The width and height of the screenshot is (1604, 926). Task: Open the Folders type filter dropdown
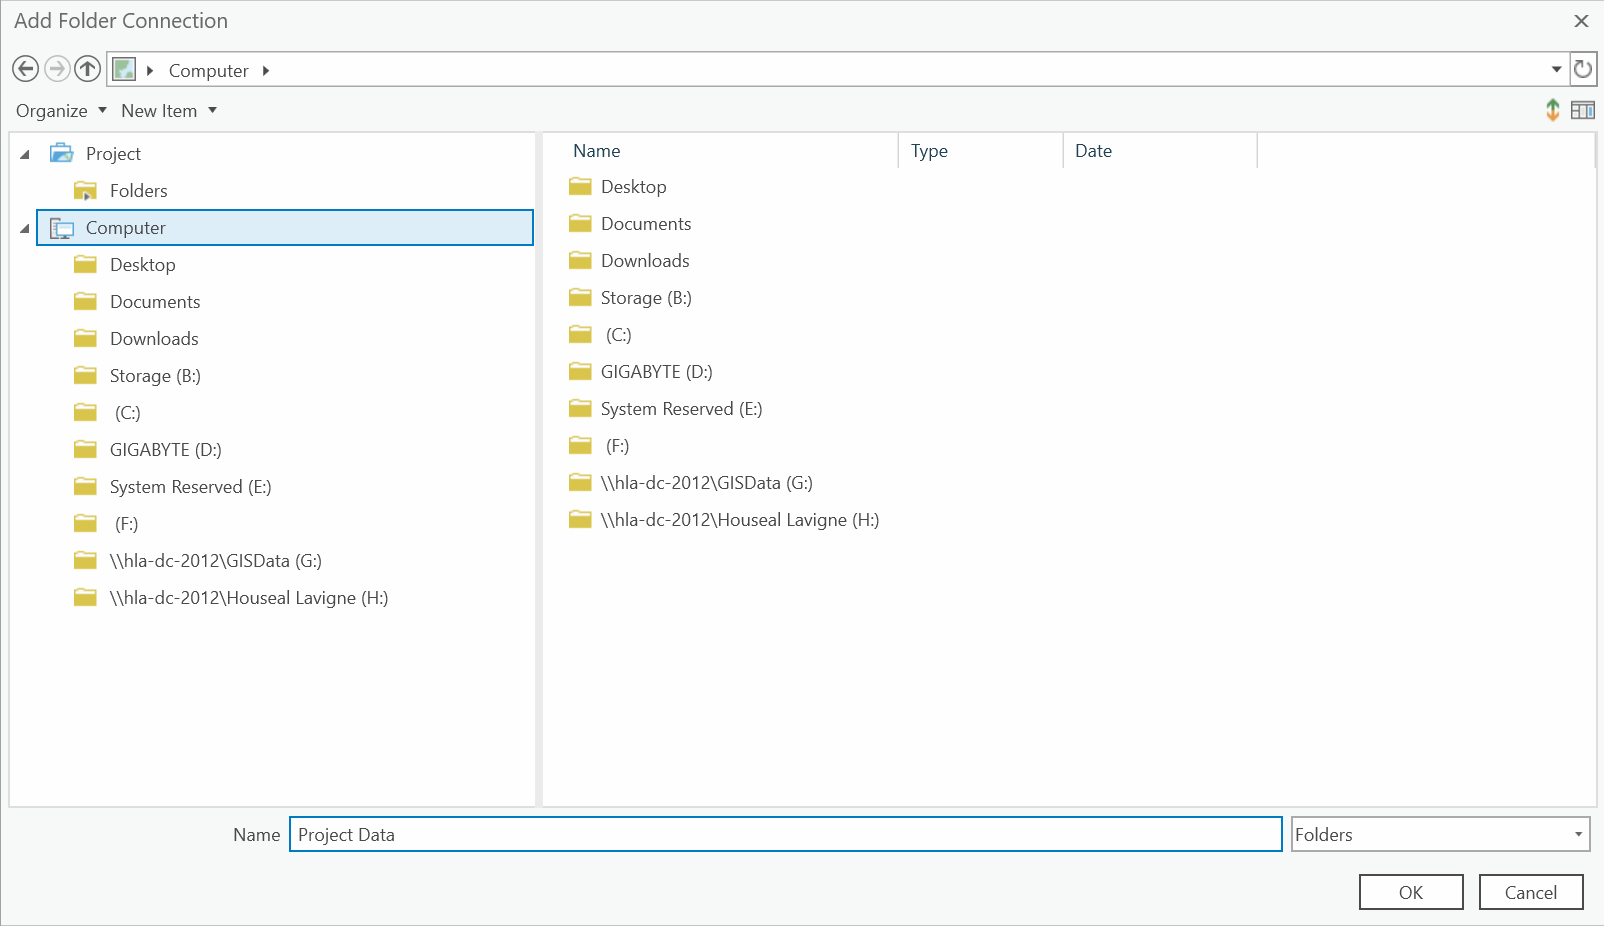1578,834
